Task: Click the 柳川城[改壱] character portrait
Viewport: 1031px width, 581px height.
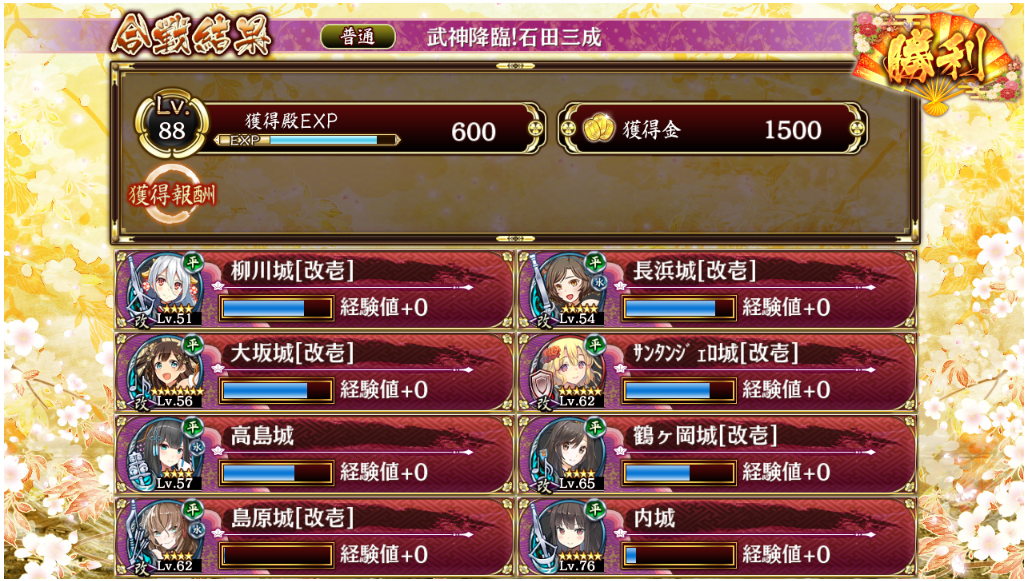Action: [x=164, y=290]
